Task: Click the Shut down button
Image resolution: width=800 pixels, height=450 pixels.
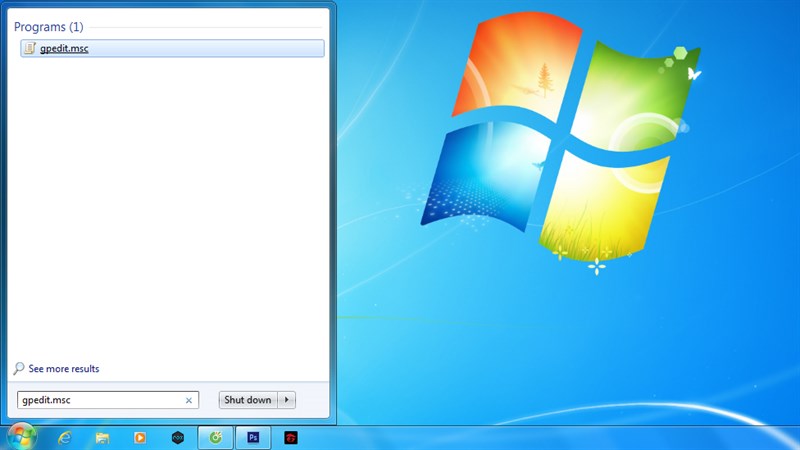Action: (x=248, y=400)
